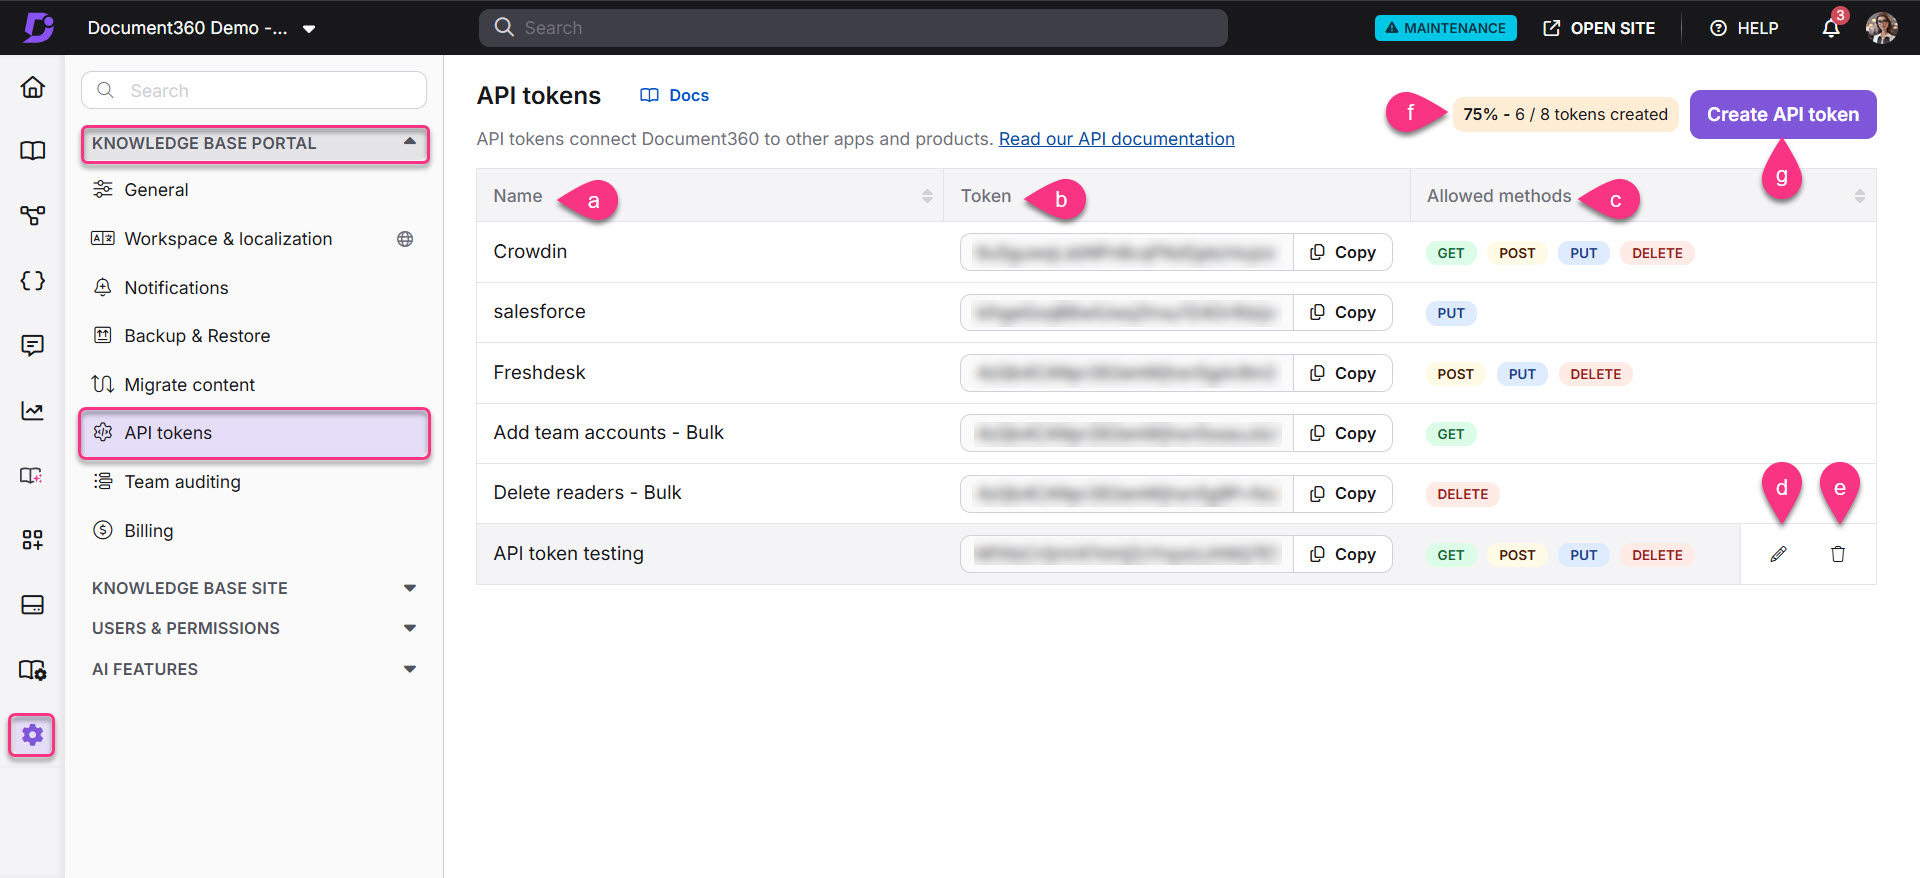Select Backup & Restore menu item
This screenshot has width=1920, height=878.
pyautogui.click(x=197, y=336)
